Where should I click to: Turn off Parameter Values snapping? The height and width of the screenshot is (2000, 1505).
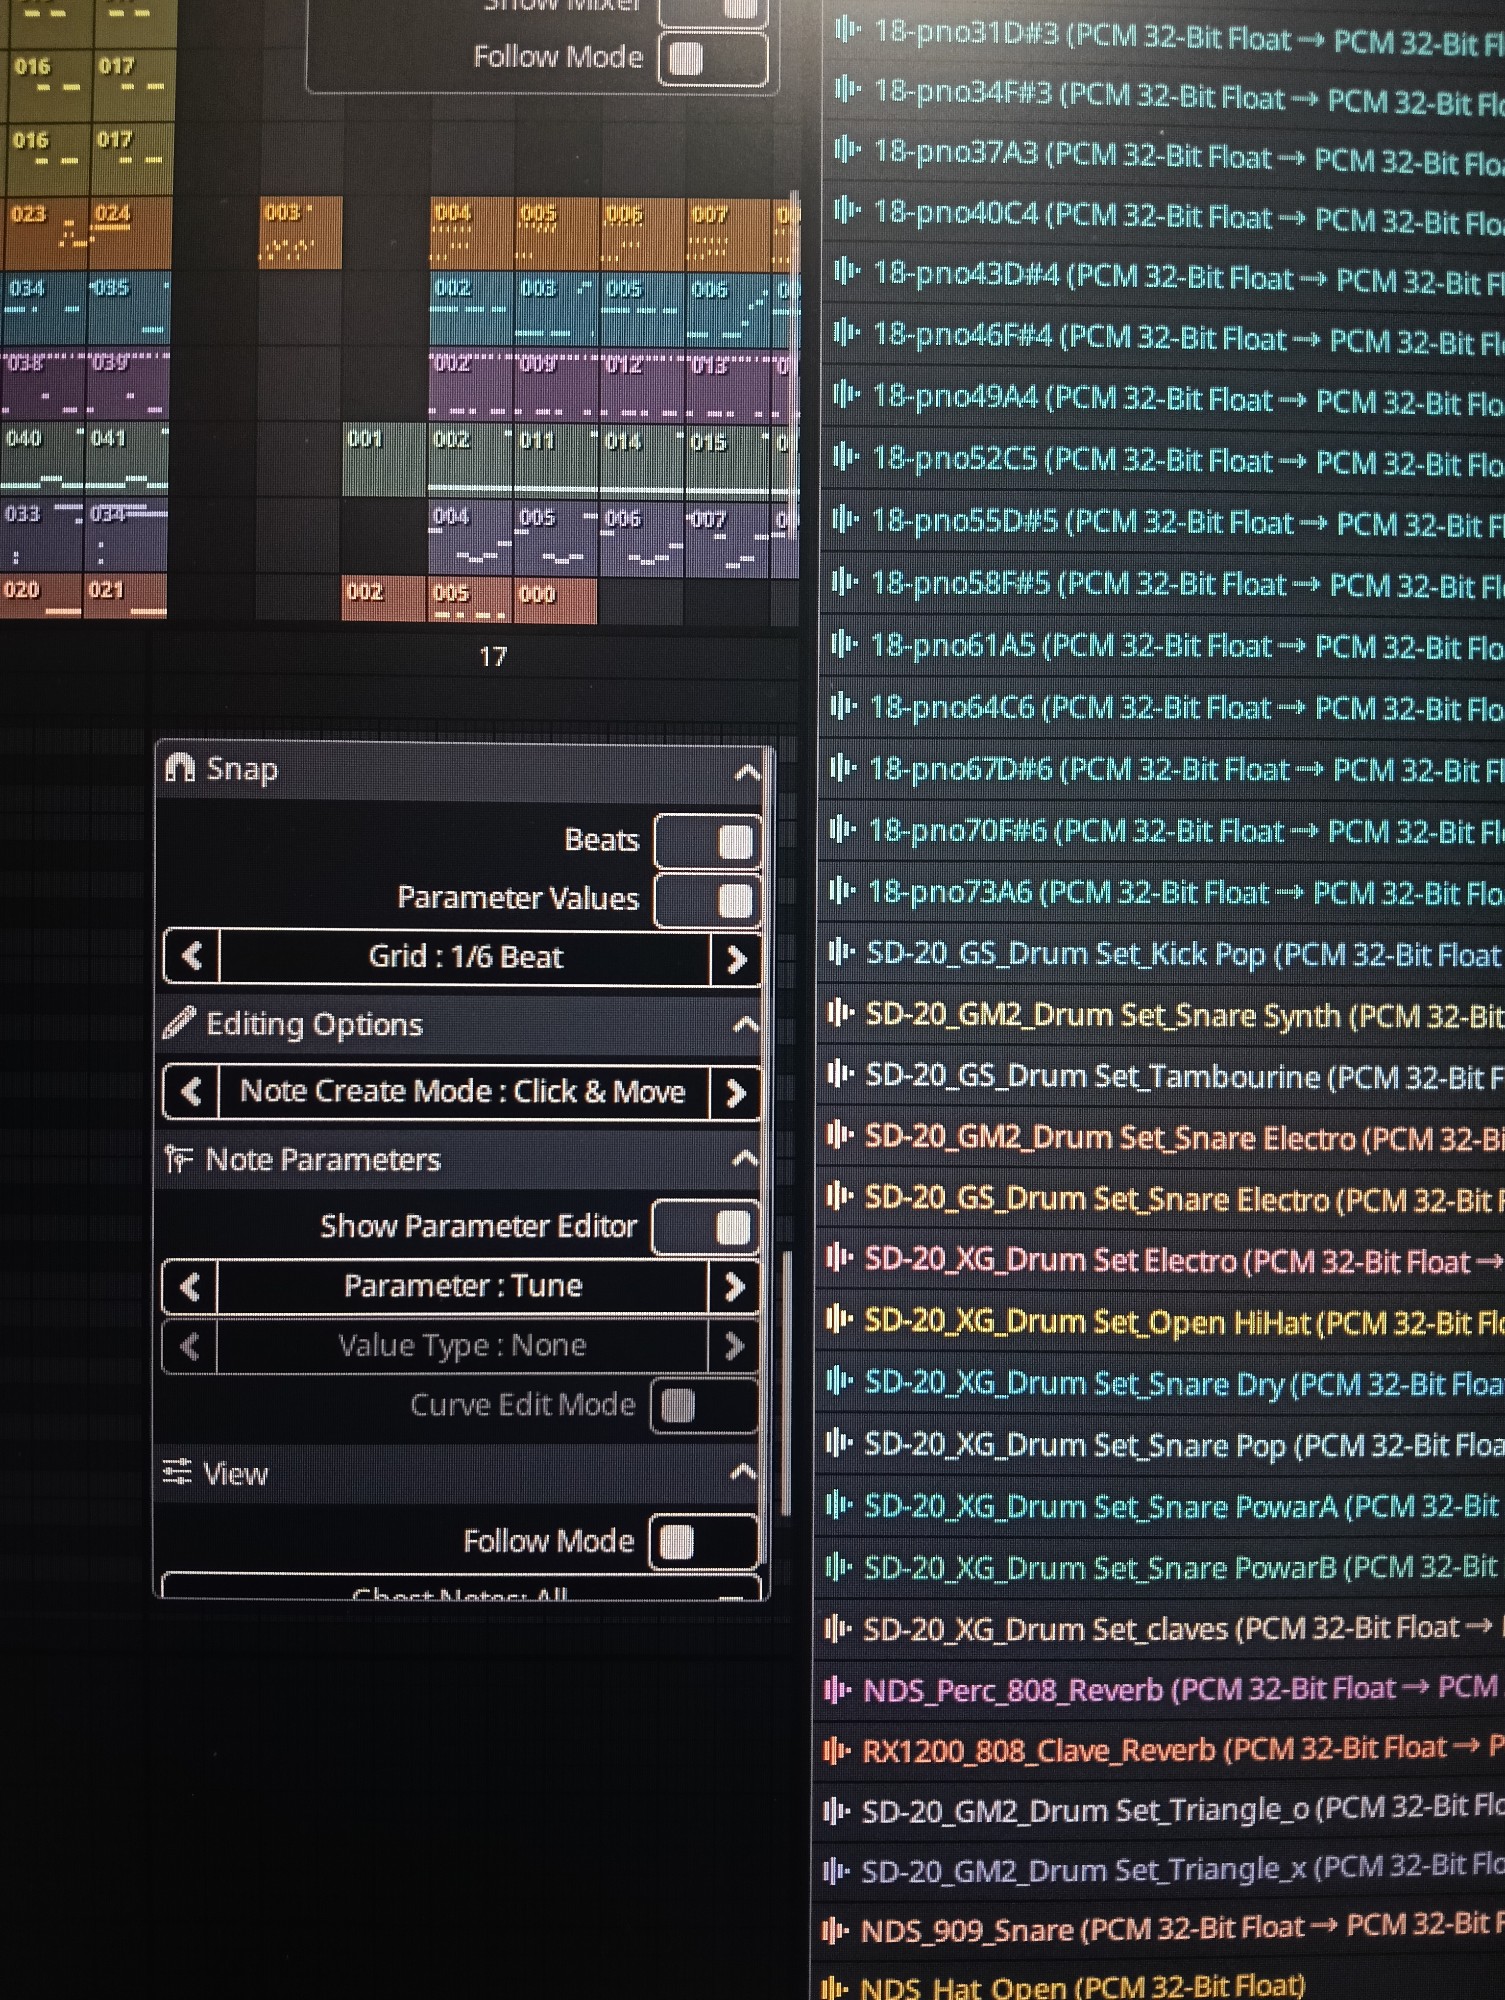point(708,899)
